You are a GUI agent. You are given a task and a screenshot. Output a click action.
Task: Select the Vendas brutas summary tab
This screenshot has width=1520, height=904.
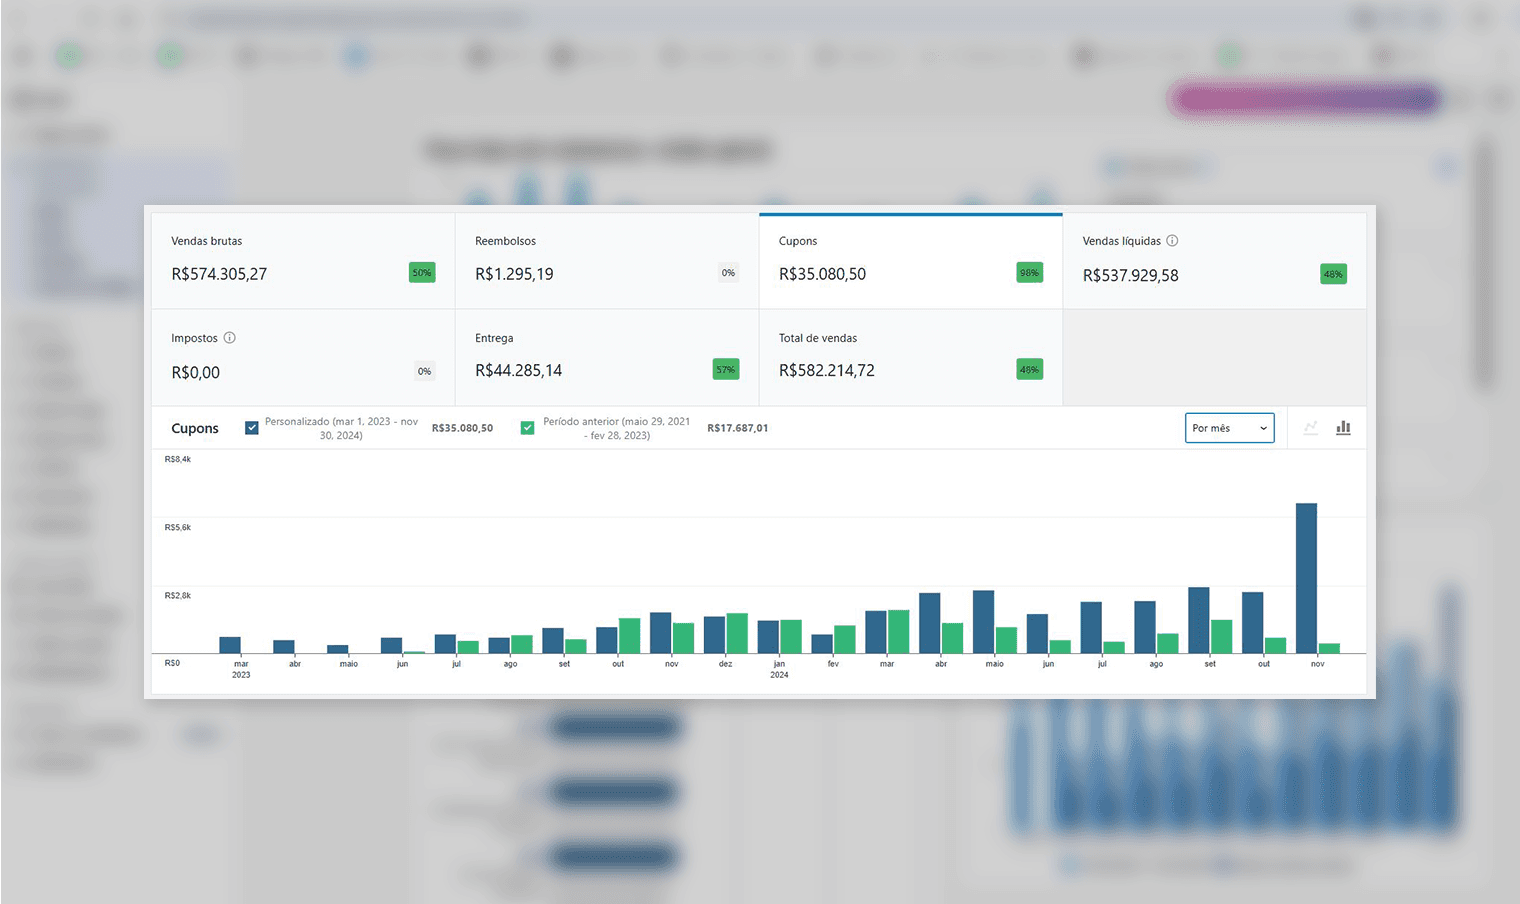click(x=303, y=260)
